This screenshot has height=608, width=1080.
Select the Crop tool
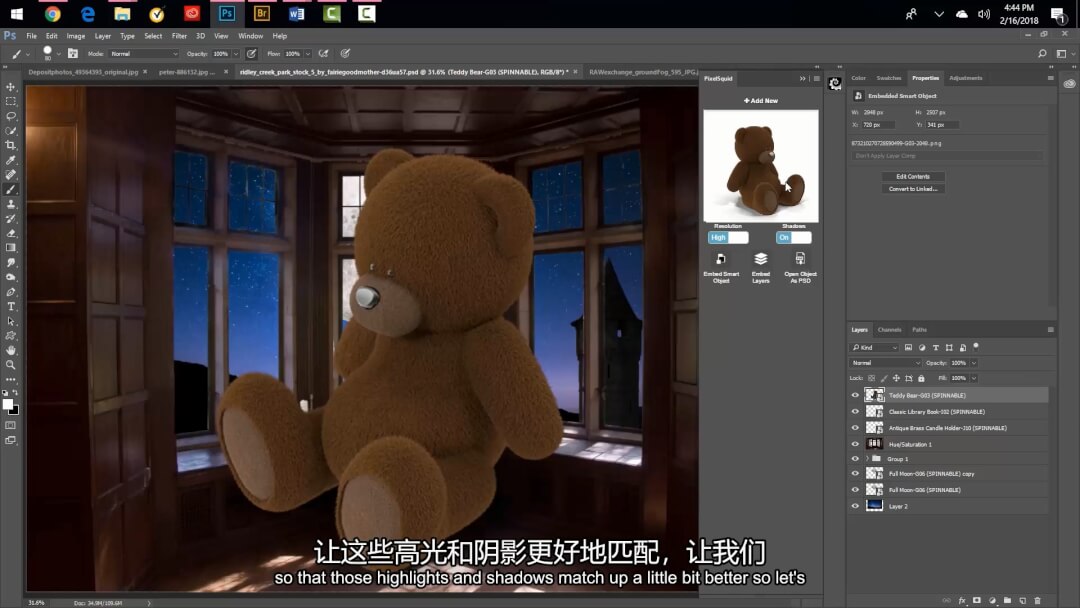(10, 145)
